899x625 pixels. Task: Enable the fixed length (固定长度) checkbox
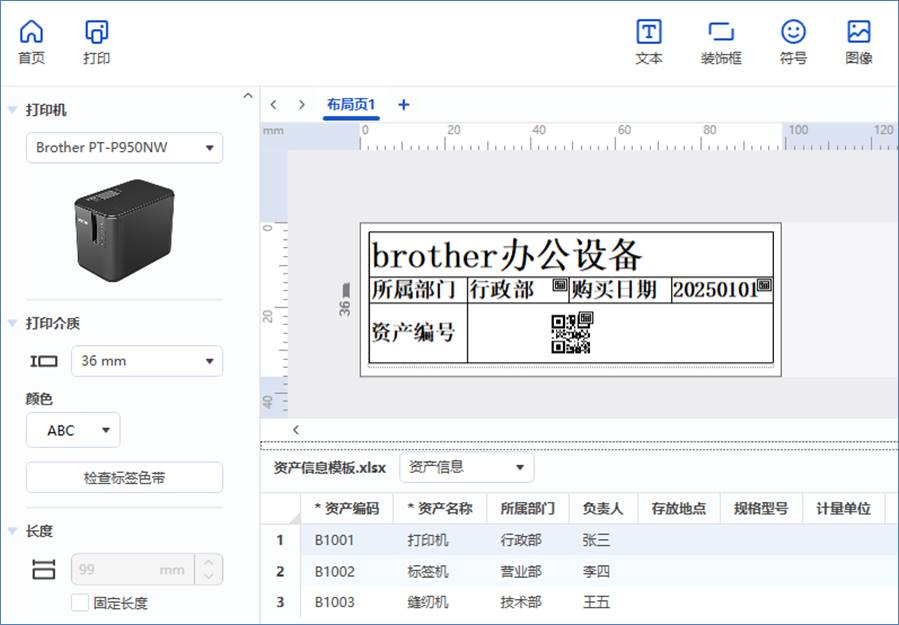tap(80, 603)
